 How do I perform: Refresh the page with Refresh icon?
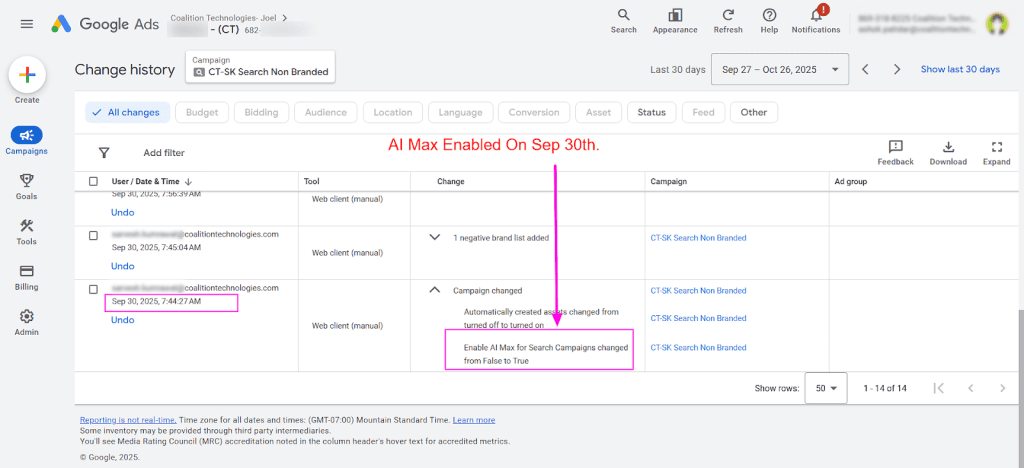coord(728,20)
